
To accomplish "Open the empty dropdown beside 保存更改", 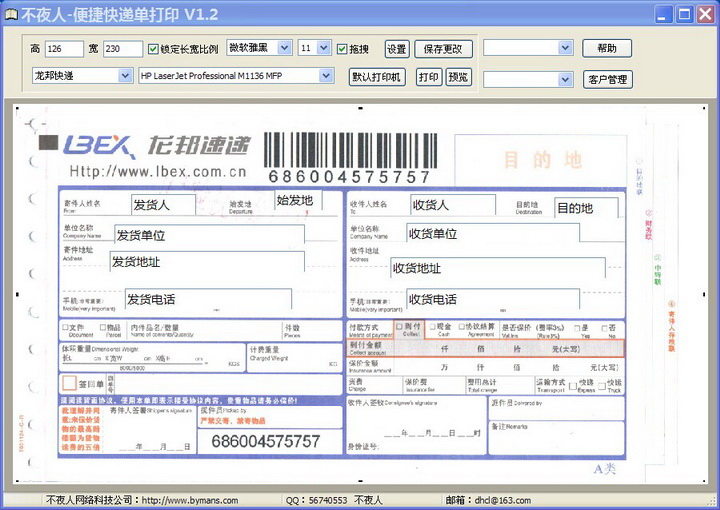I will coord(566,47).
